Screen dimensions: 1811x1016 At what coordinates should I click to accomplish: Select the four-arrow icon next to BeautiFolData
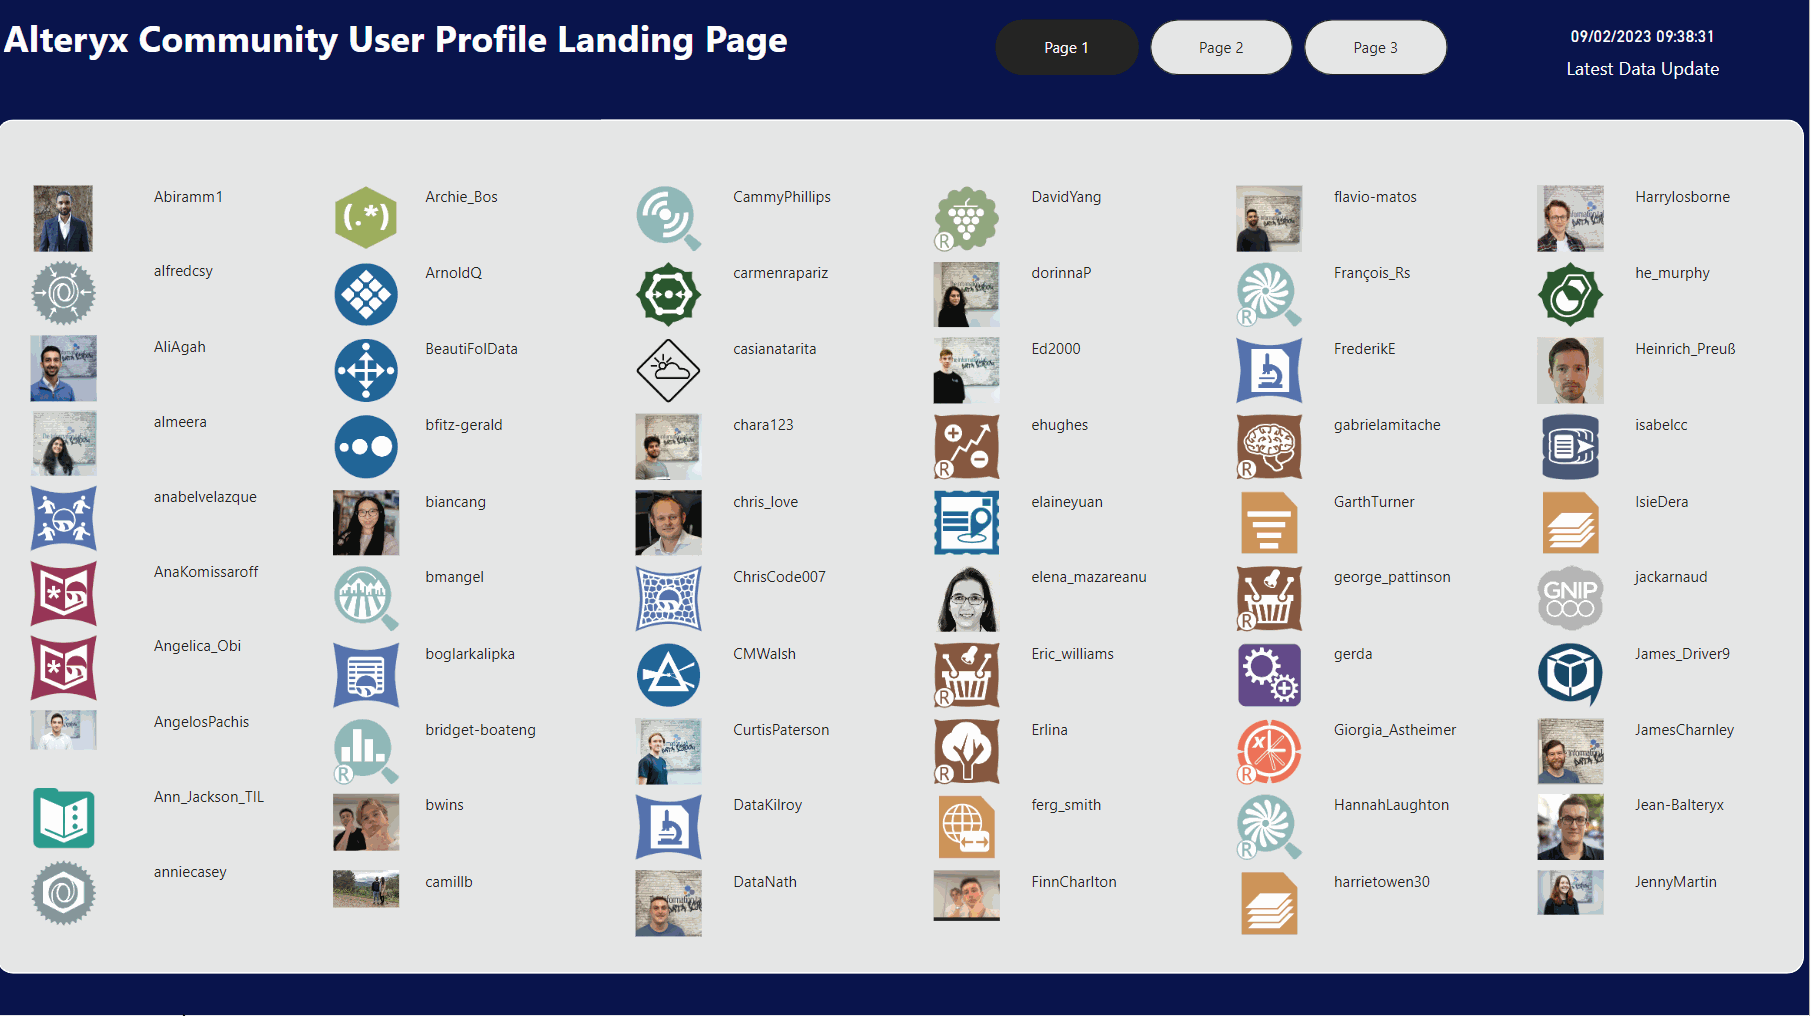pos(366,370)
